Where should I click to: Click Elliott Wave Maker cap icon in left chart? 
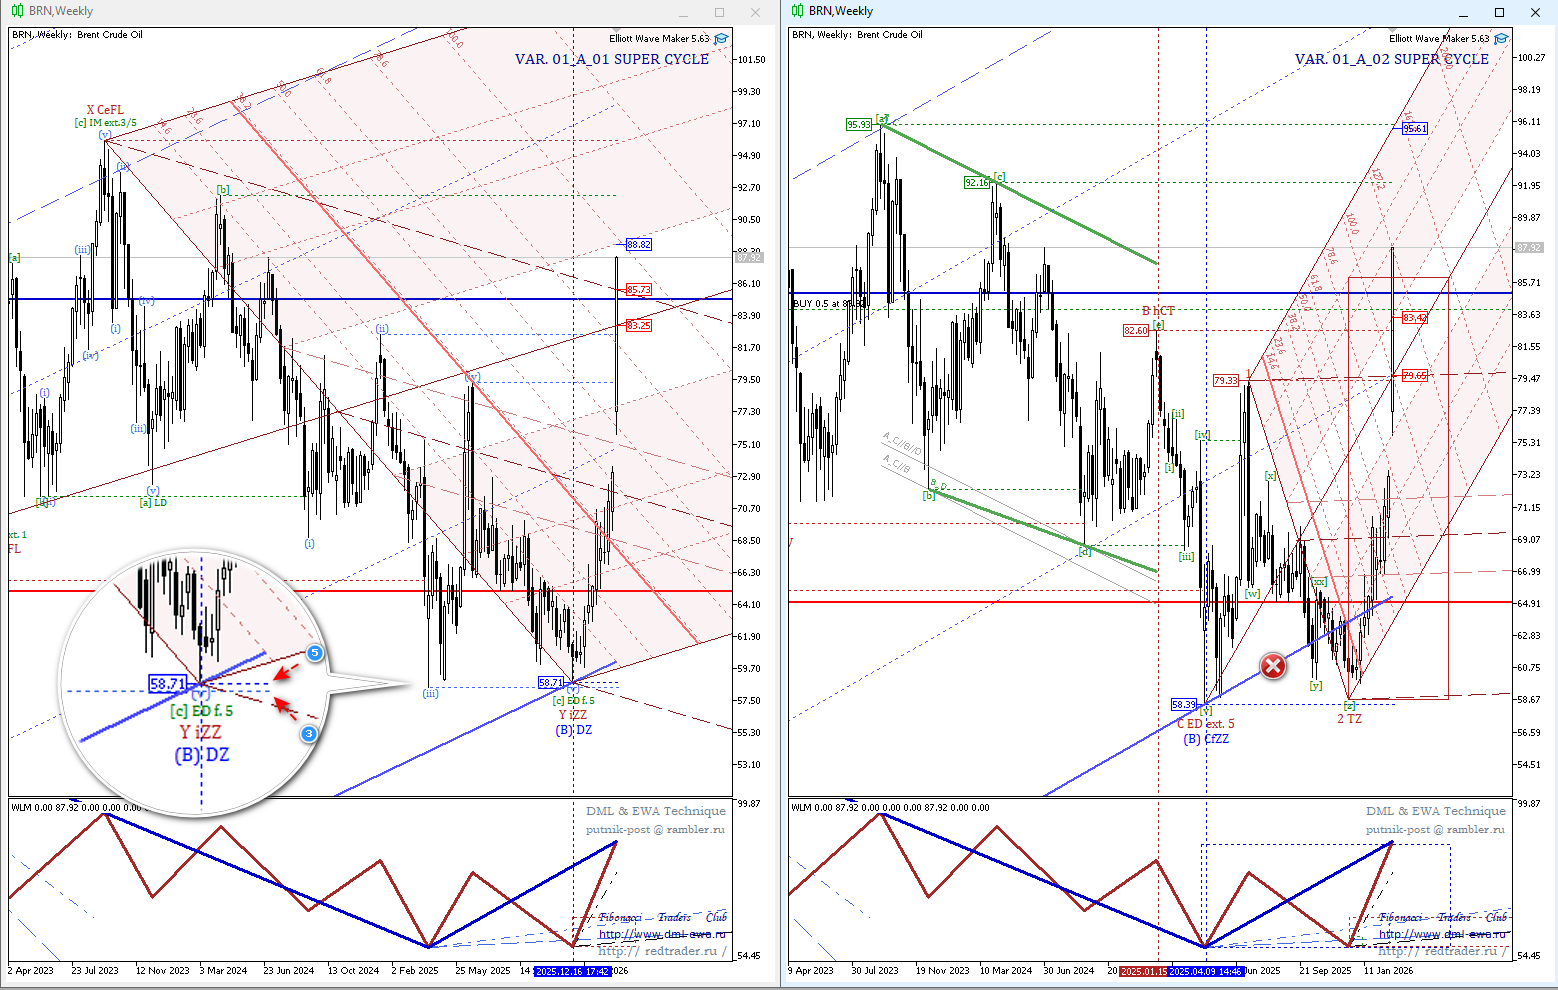721,39
